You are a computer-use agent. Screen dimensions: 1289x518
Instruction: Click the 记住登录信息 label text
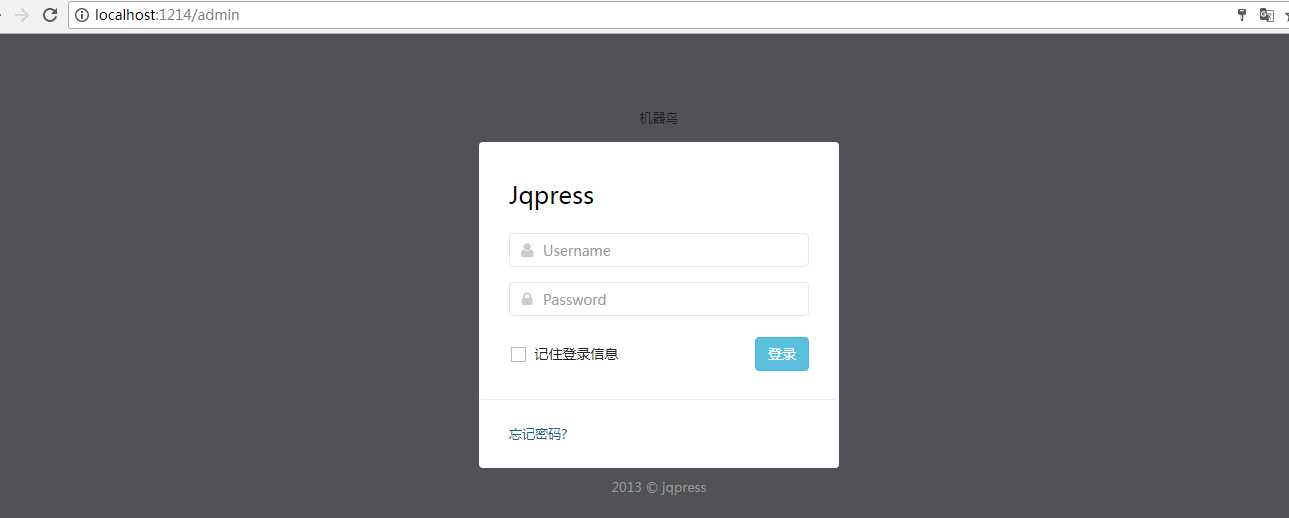(x=576, y=354)
